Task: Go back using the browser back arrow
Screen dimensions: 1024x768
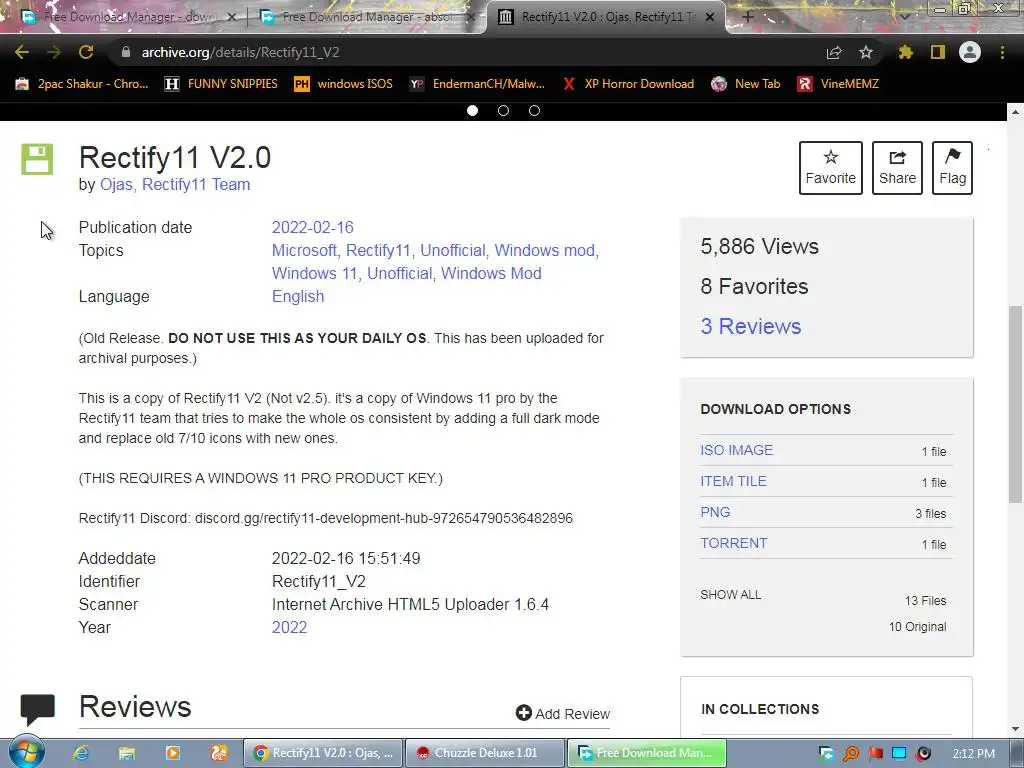Action: (x=22, y=52)
